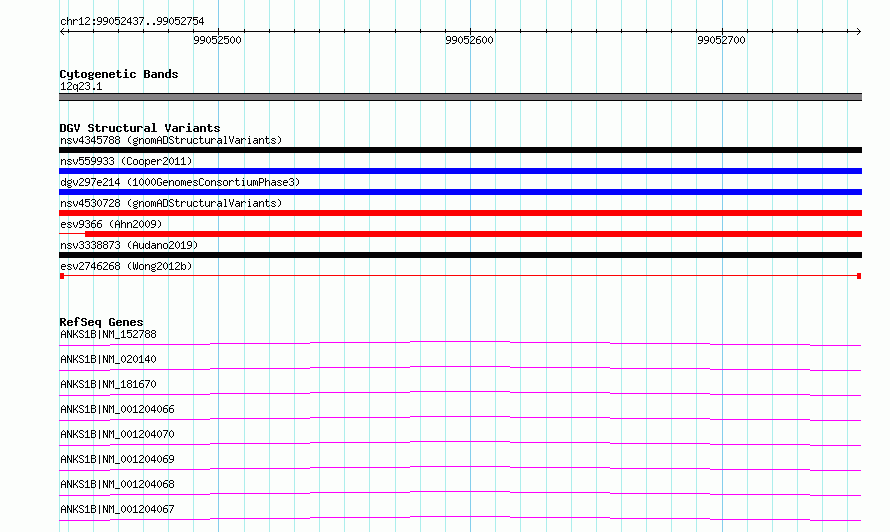Open variant nsv559933 (Cooper2011) label

click(126, 161)
